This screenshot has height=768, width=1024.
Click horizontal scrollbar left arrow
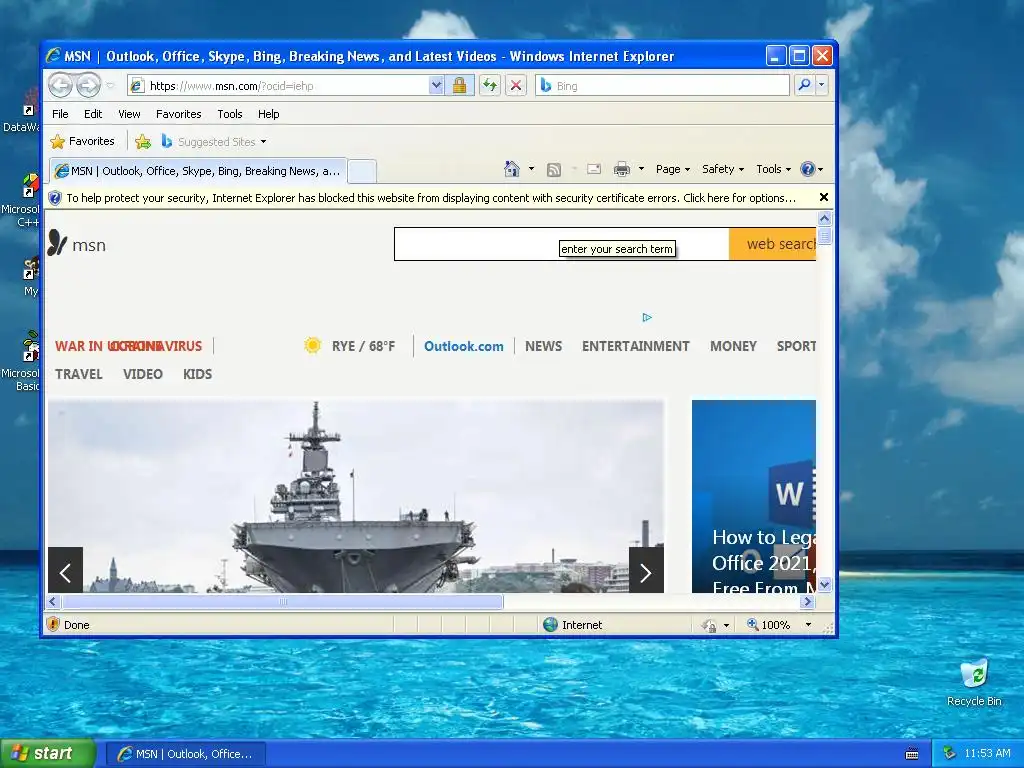[x=54, y=601]
